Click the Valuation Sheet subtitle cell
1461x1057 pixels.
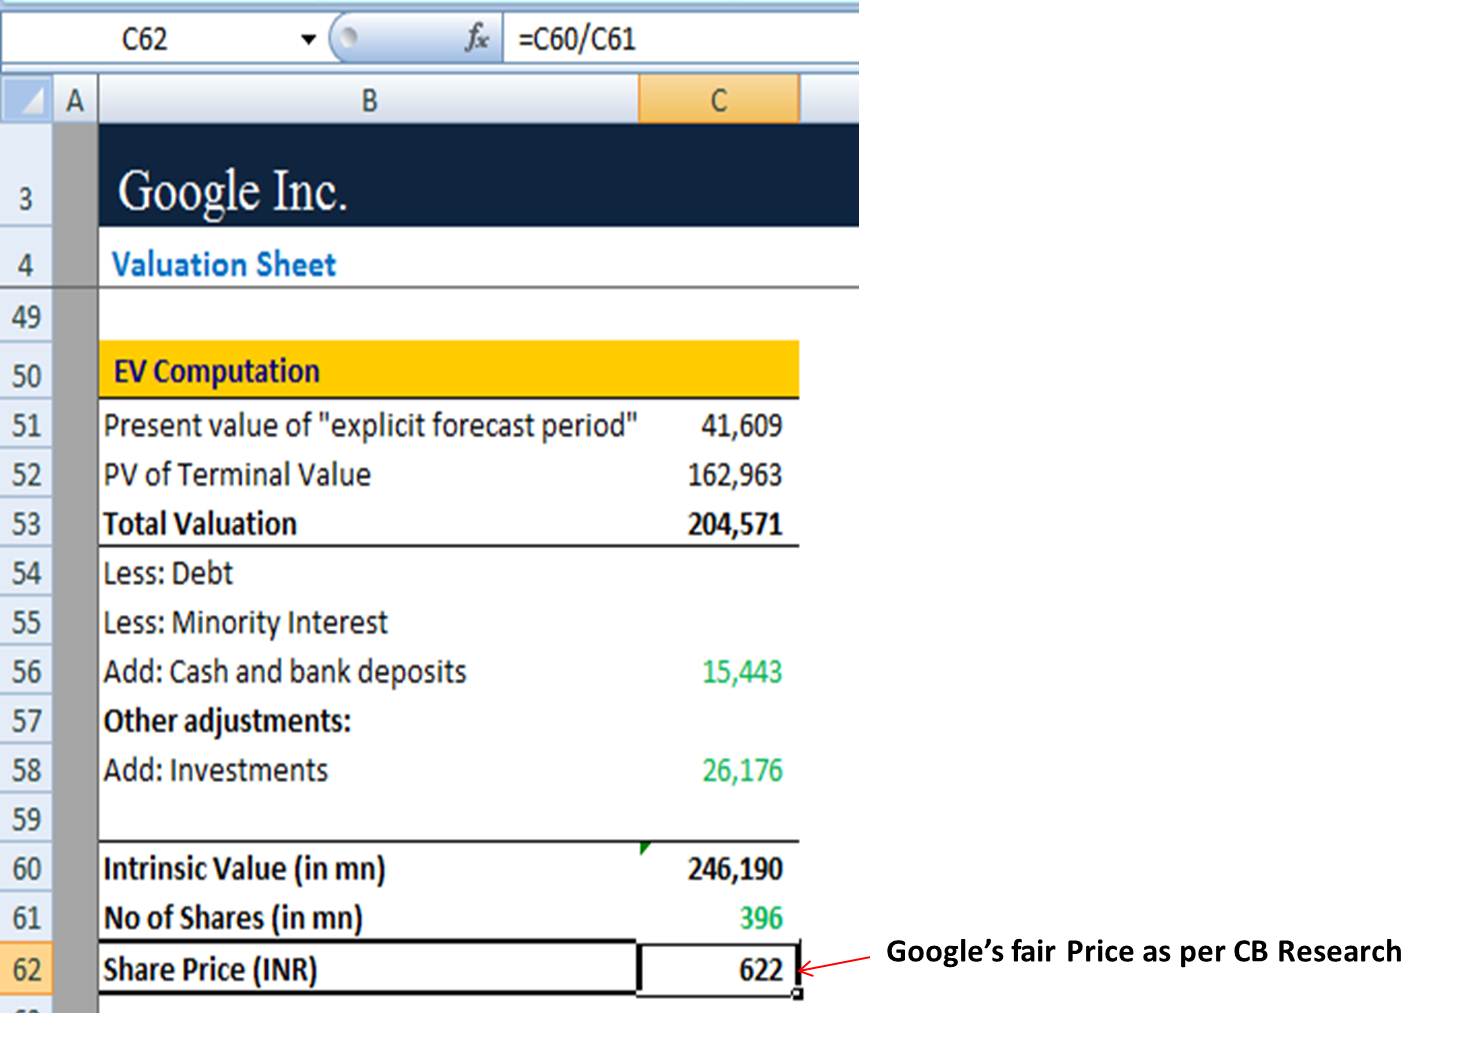224,265
